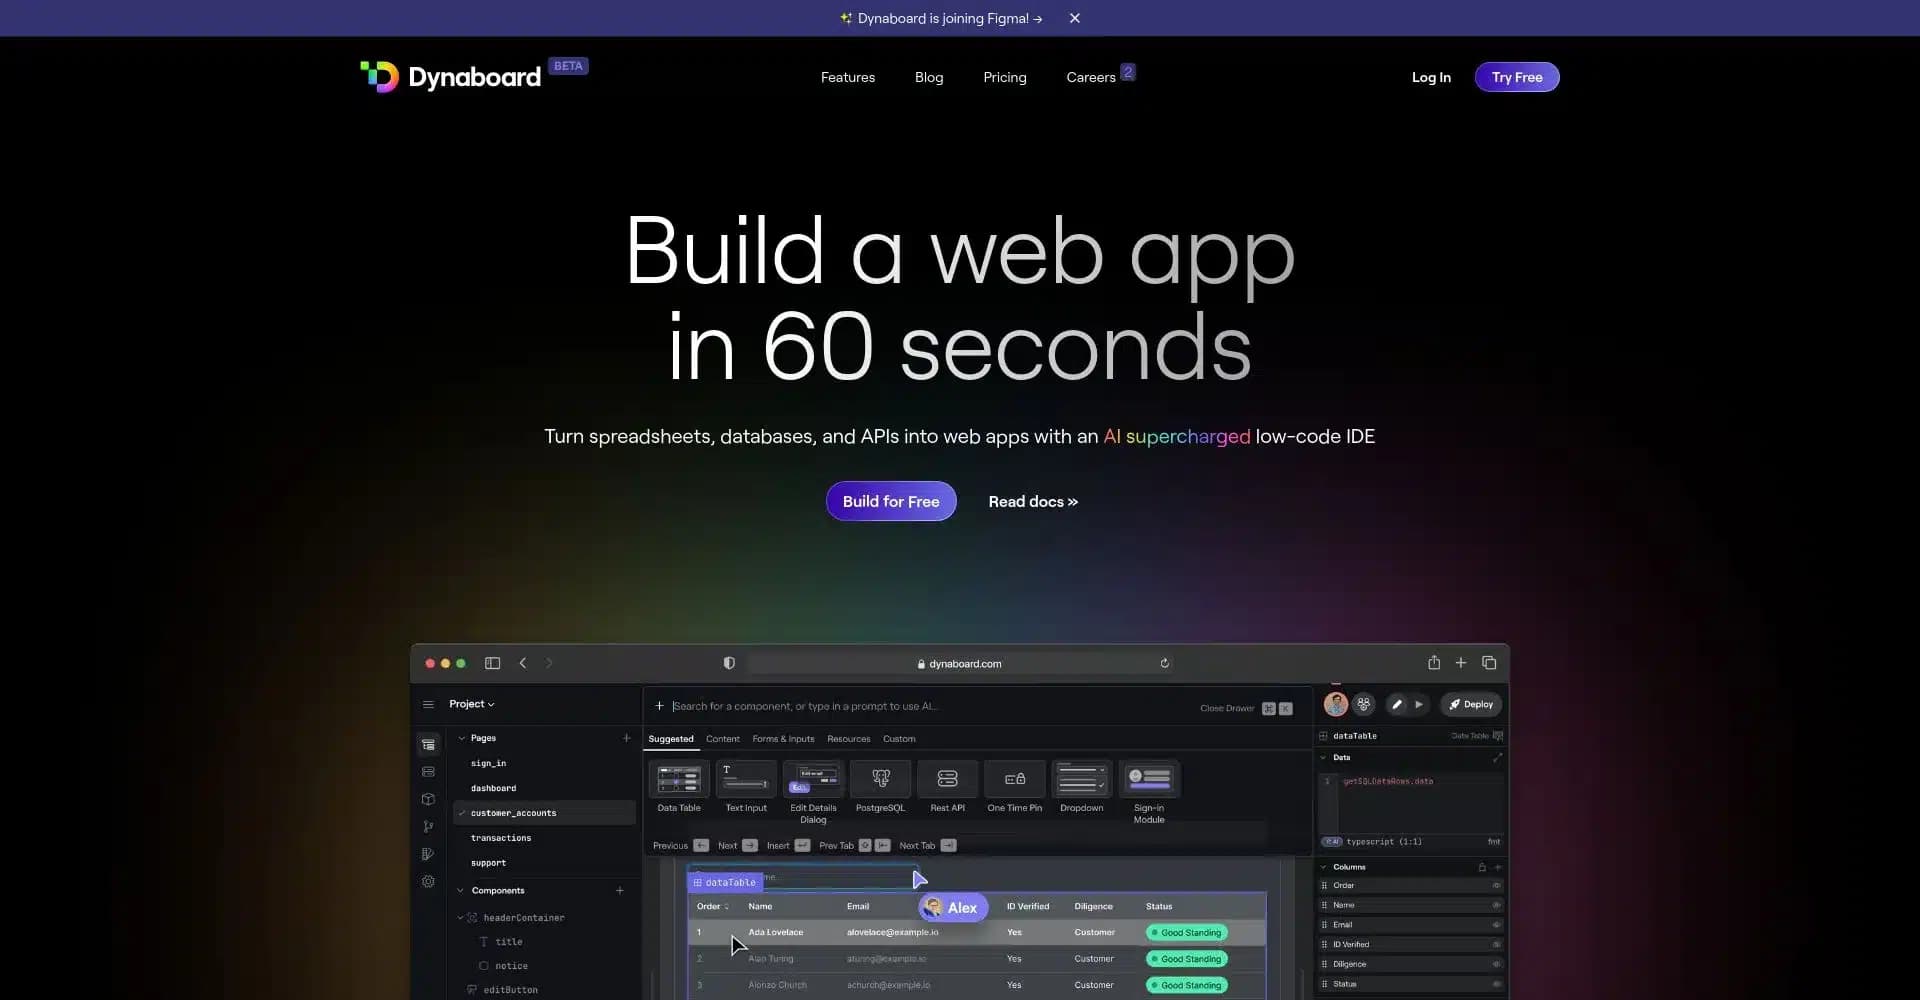Click the Build for Free button
This screenshot has height=1000, width=1920.
[890, 502]
